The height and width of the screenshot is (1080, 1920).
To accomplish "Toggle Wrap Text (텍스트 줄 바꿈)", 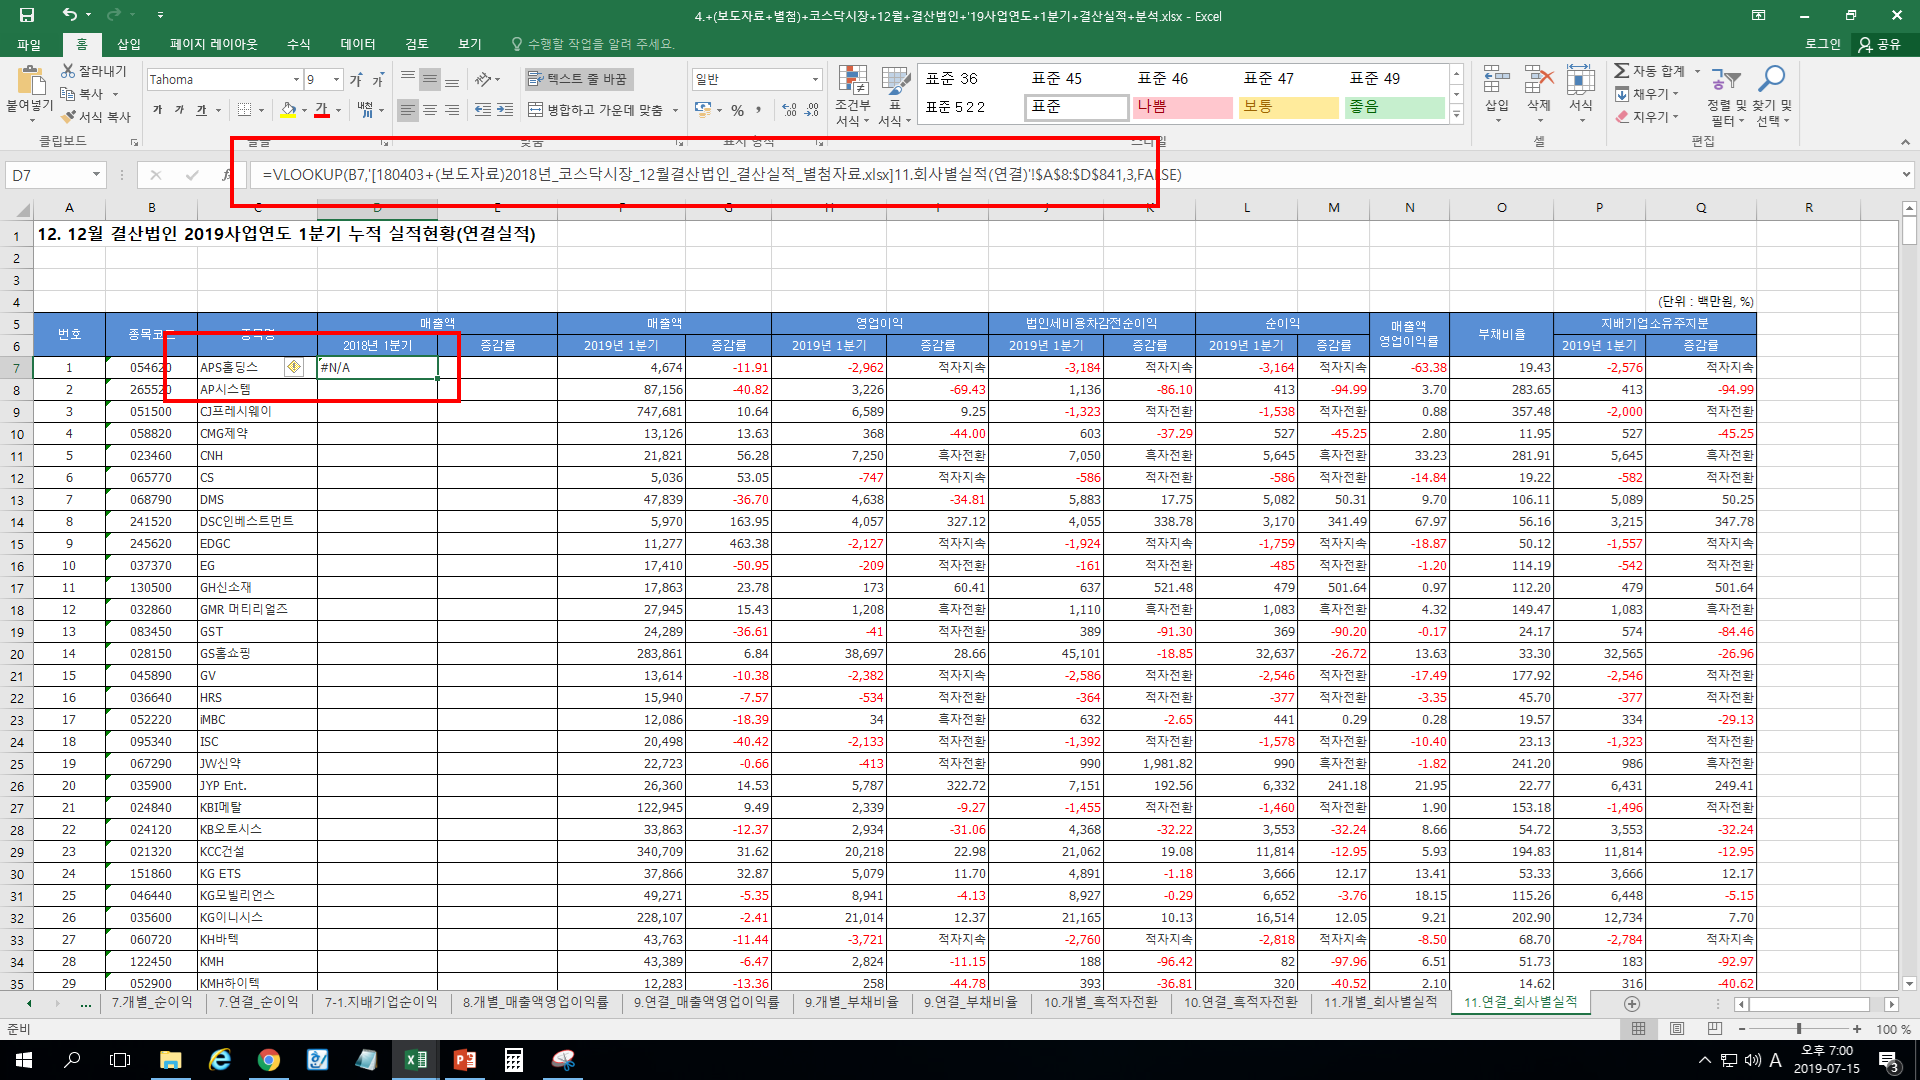I will (x=578, y=79).
